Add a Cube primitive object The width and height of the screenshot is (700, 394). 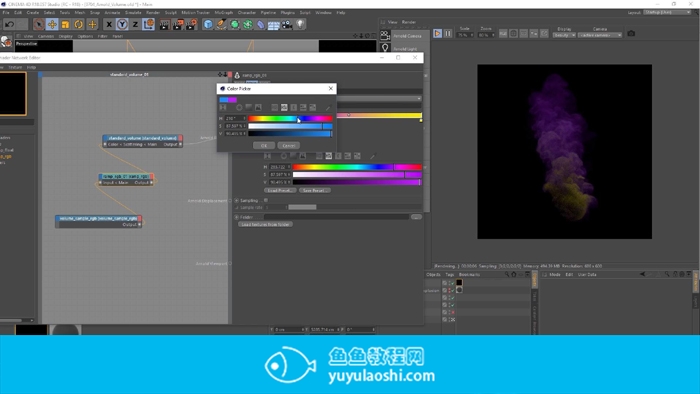(x=208, y=25)
